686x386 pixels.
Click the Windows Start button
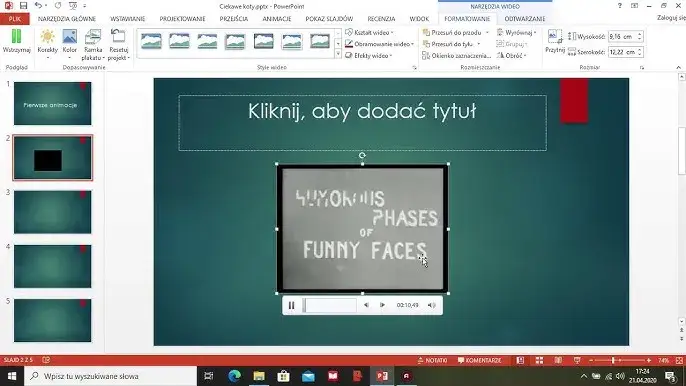[12, 376]
